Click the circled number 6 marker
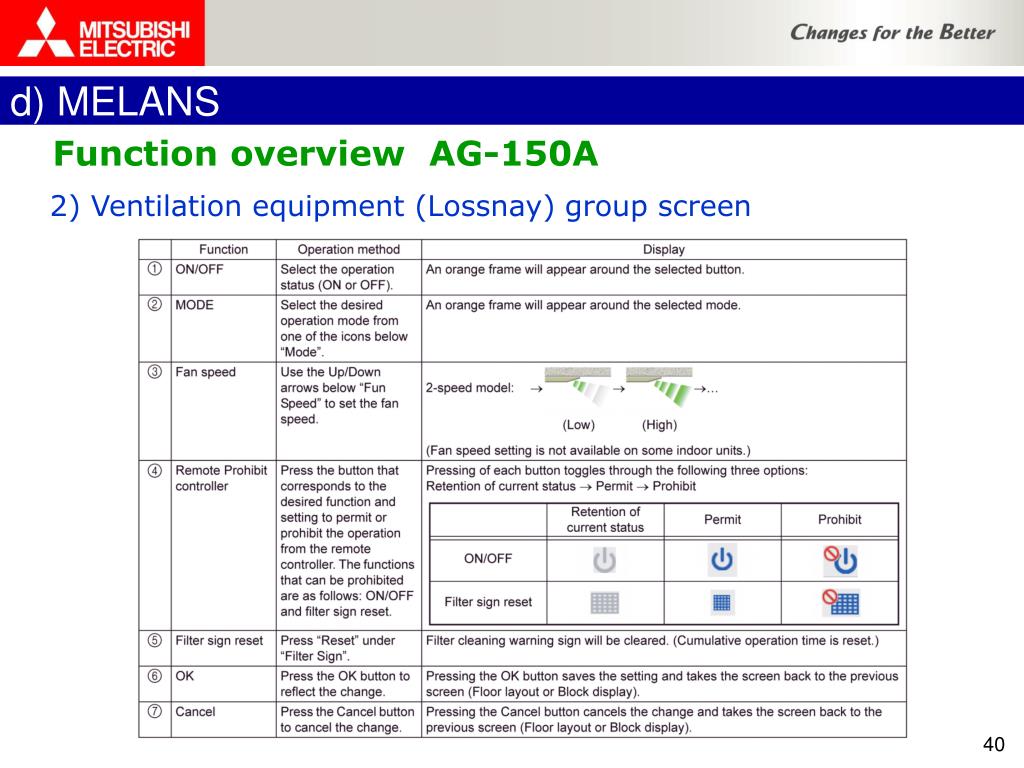The image size is (1024, 768). [x=155, y=675]
